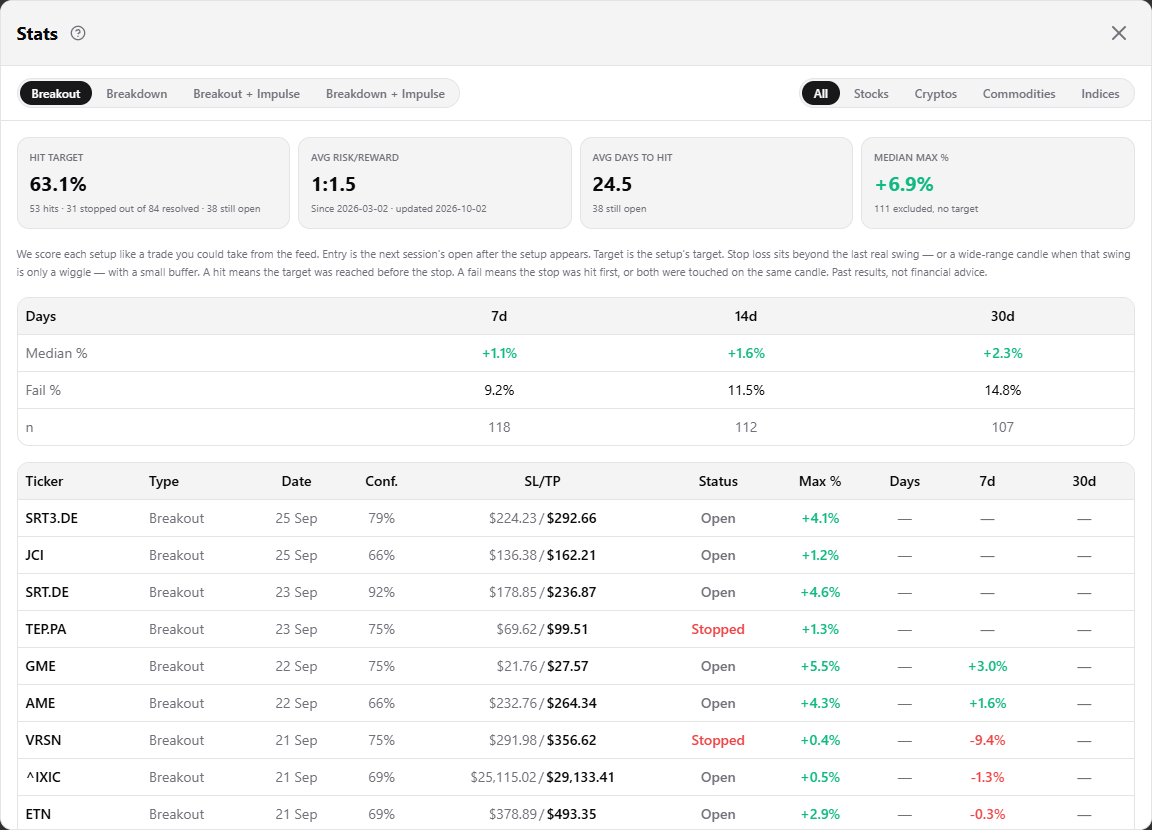Select the SRT.DE ticker
This screenshot has height=830, width=1152.
[47, 592]
